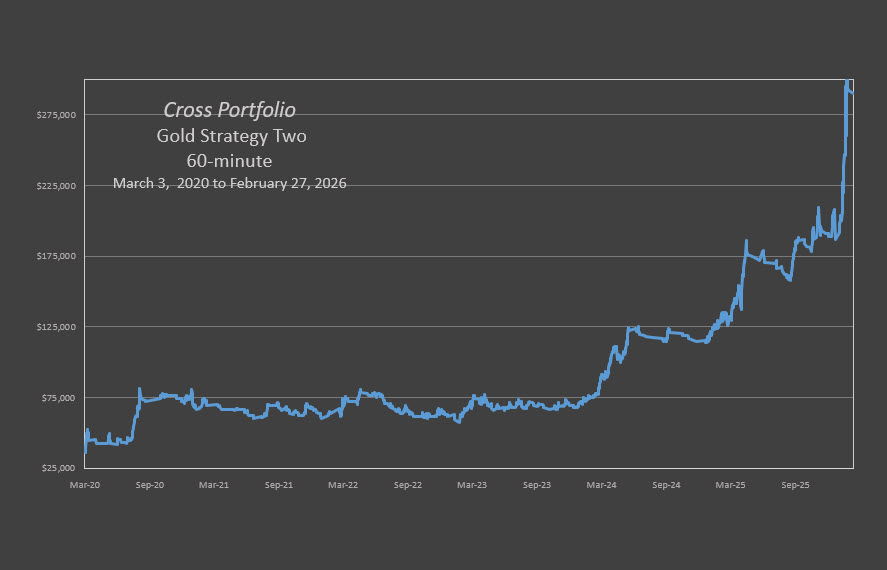Select the Sep-25 x-axis label

[x=795, y=485]
